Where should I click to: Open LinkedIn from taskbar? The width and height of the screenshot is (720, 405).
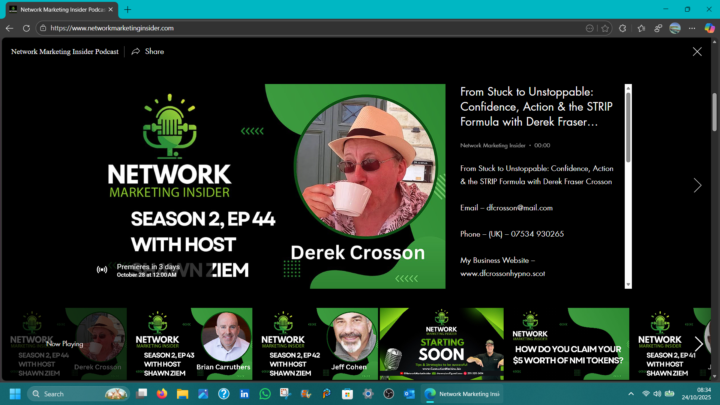tap(244, 394)
